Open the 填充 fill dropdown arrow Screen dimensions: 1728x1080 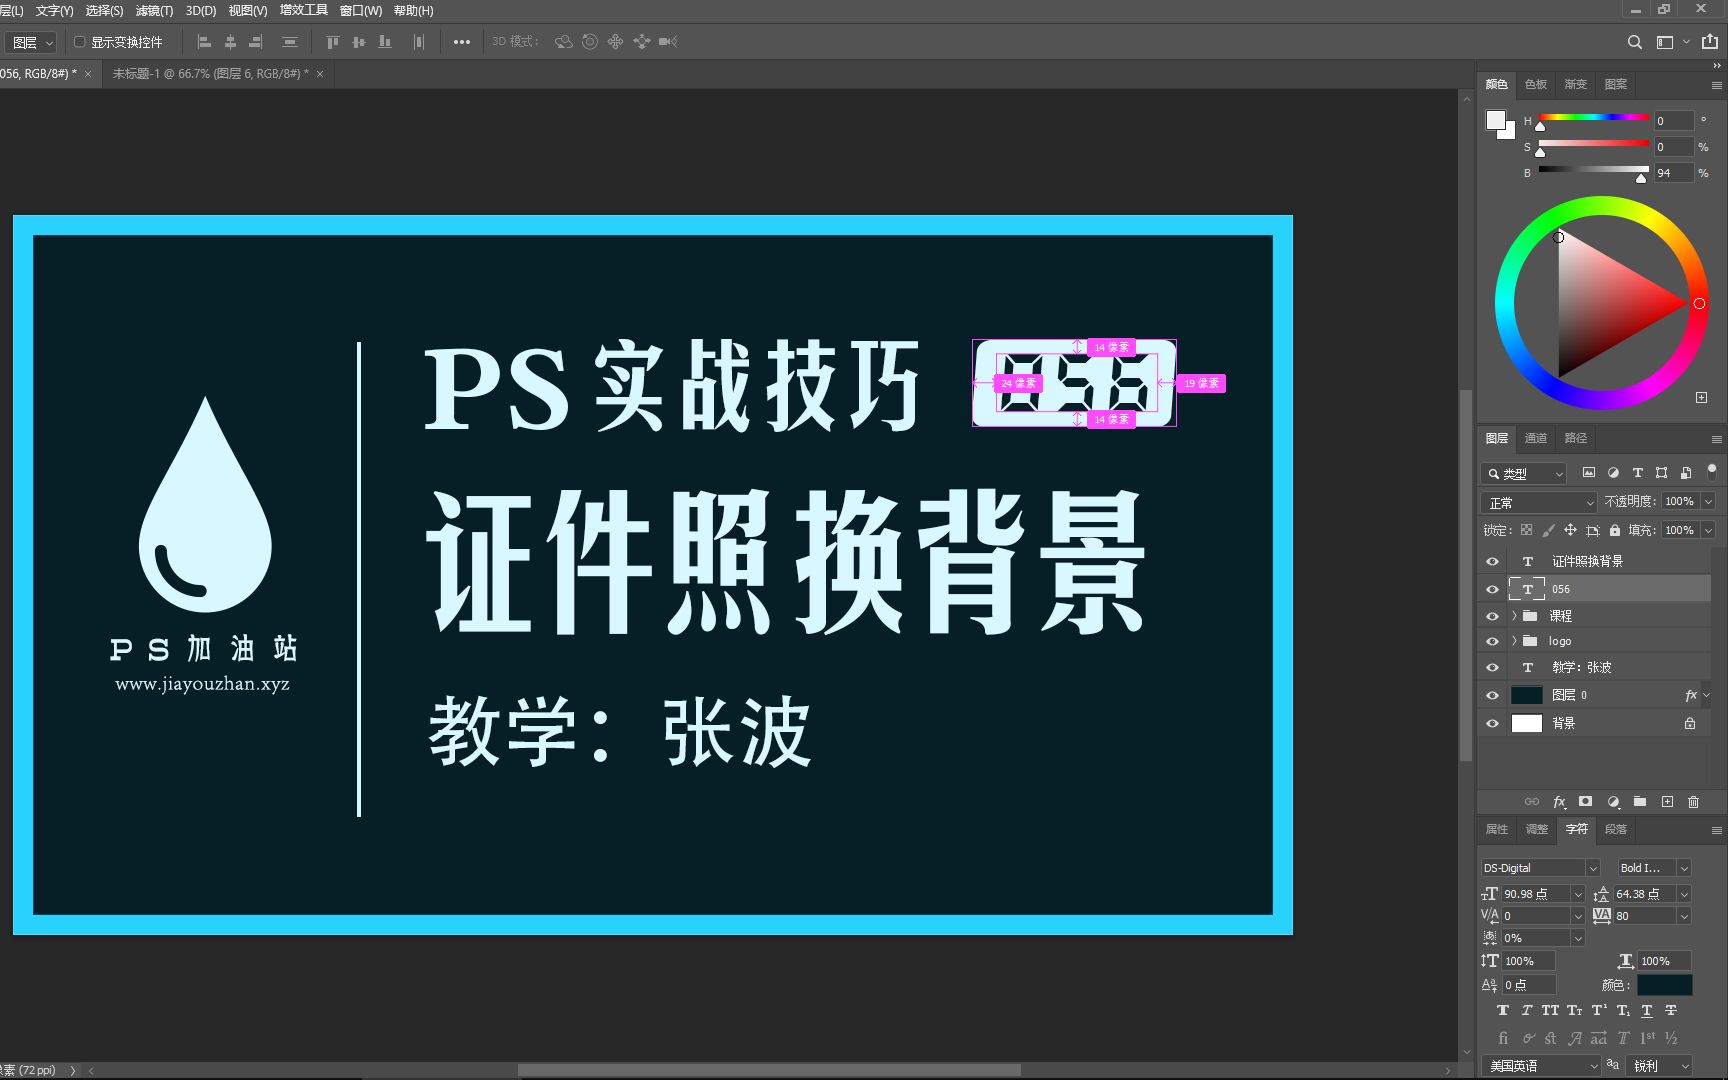[1708, 530]
